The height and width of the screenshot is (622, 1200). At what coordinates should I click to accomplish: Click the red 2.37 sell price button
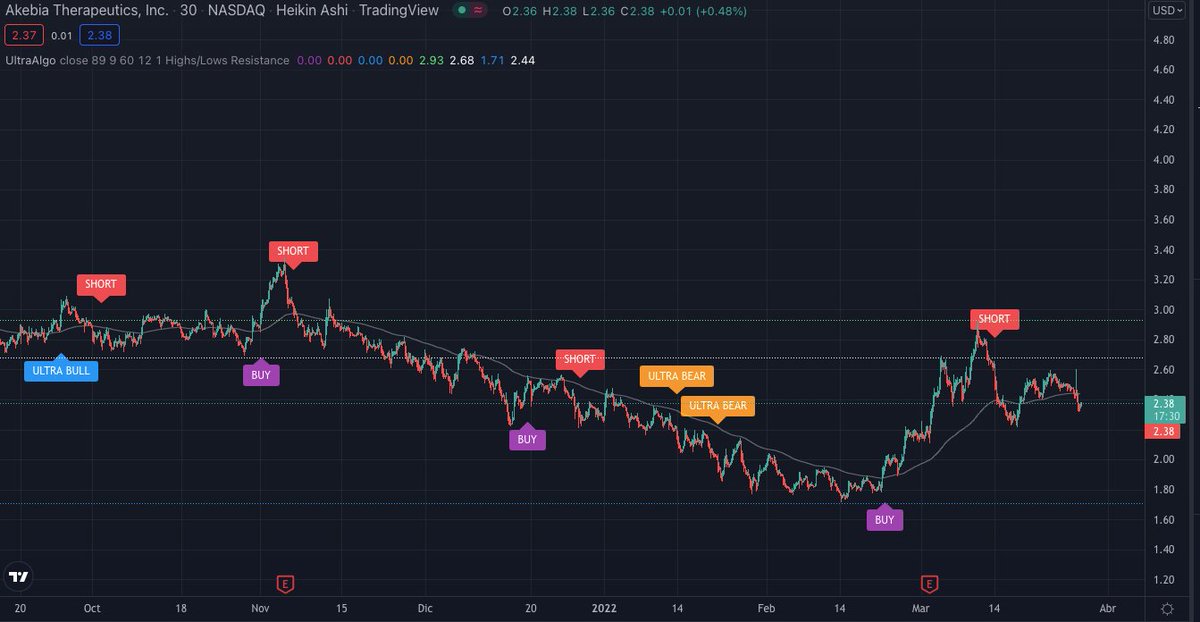click(22, 35)
